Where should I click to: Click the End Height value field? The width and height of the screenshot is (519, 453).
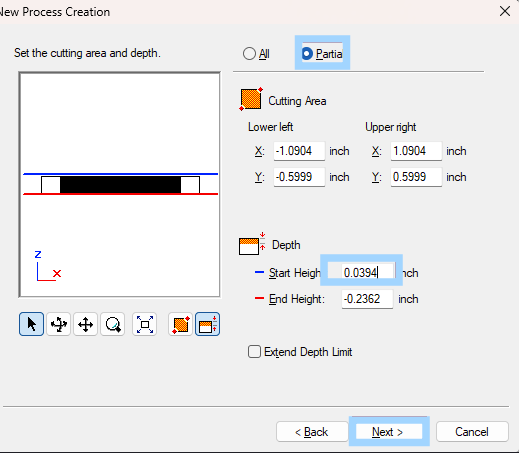point(367,299)
